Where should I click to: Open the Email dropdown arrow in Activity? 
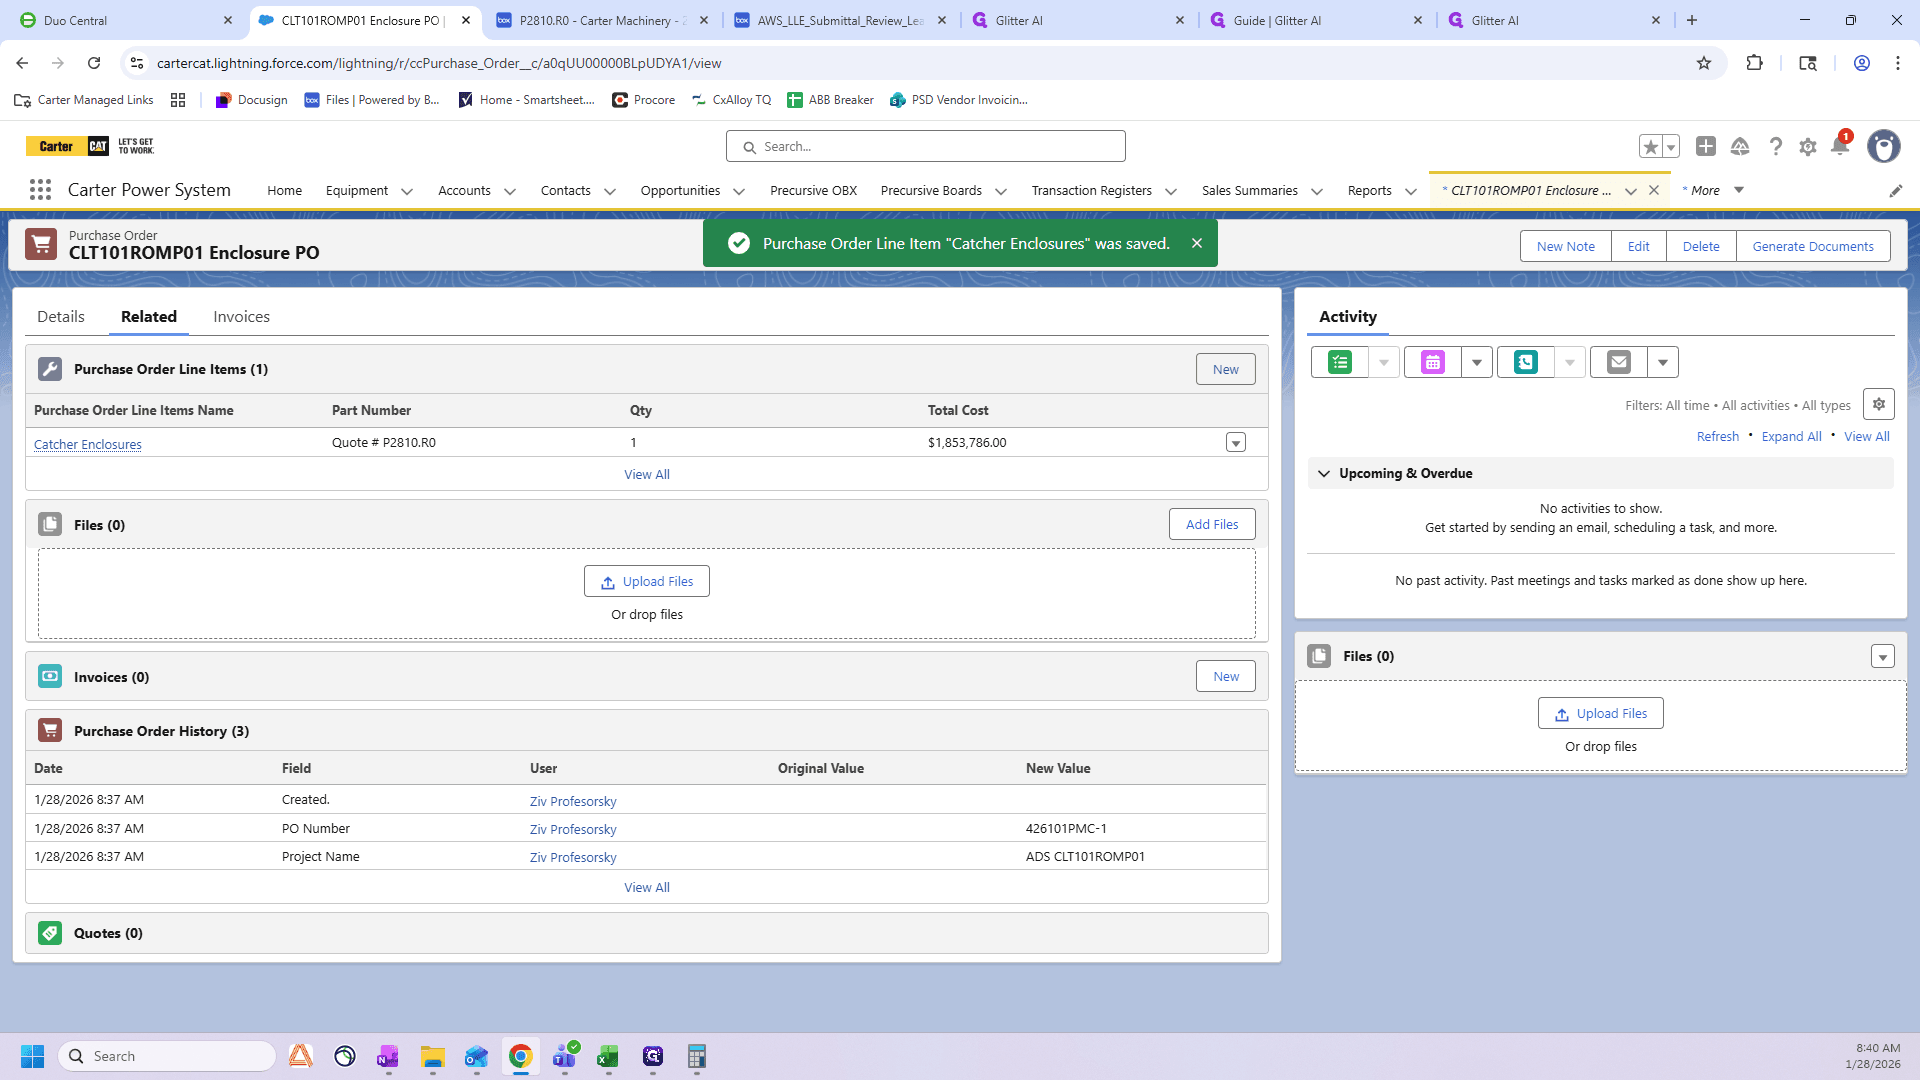[1663, 362]
